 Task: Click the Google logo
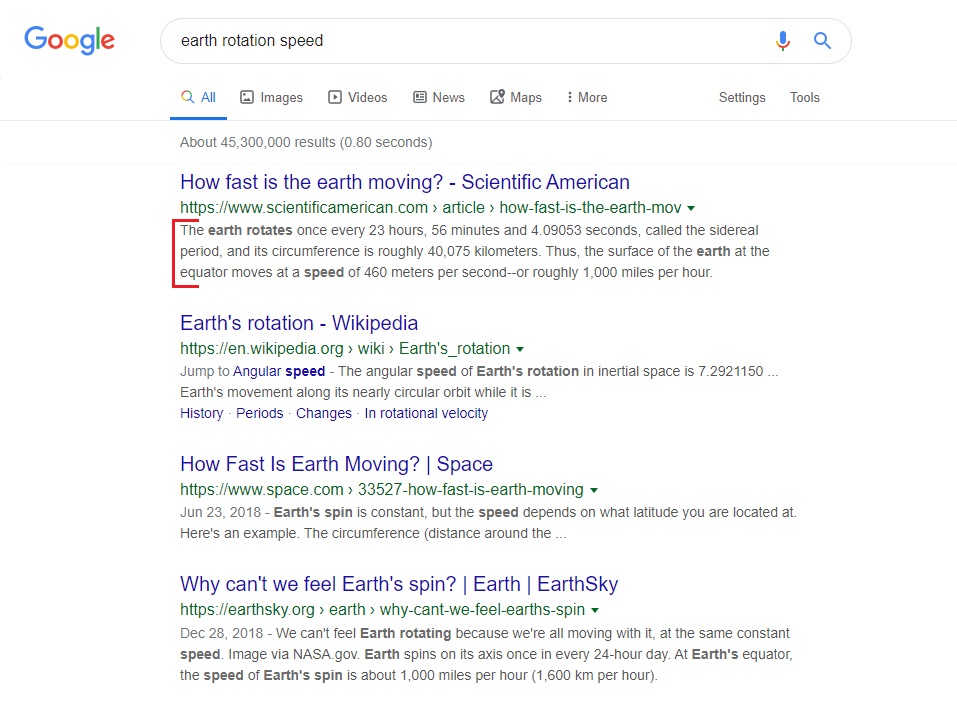coord(69,40)
